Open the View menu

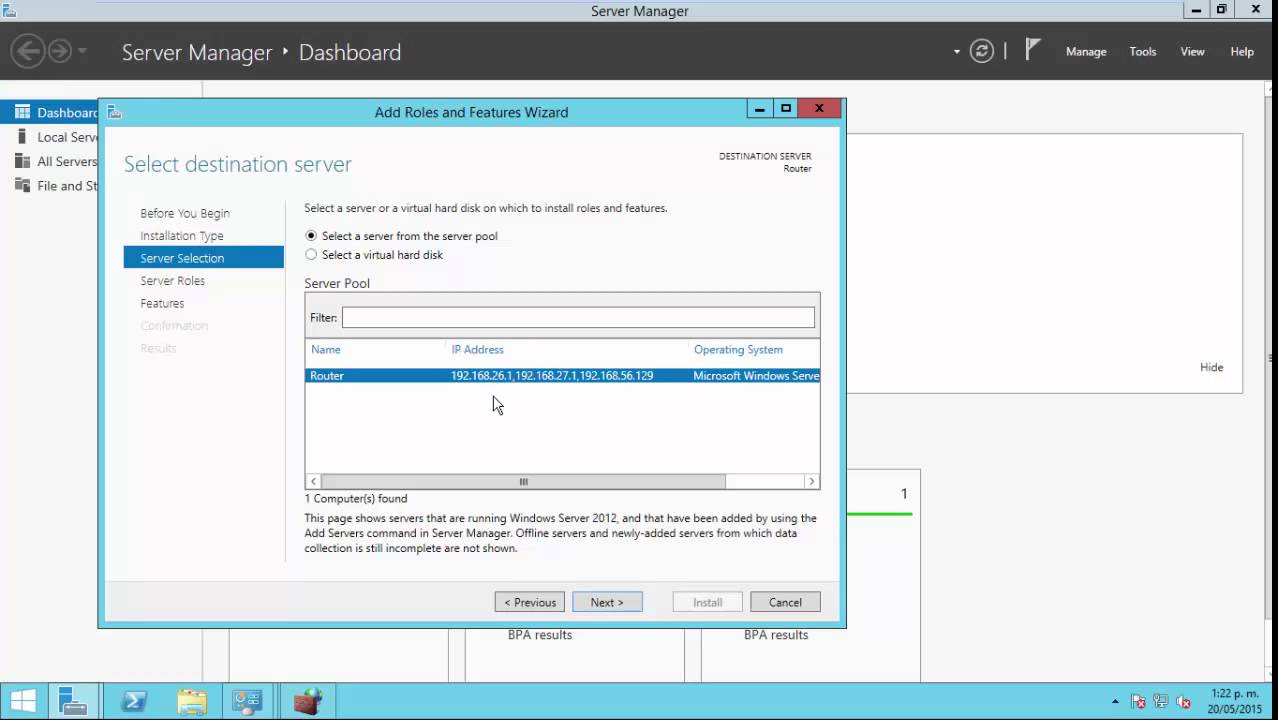click(1192, 52)
